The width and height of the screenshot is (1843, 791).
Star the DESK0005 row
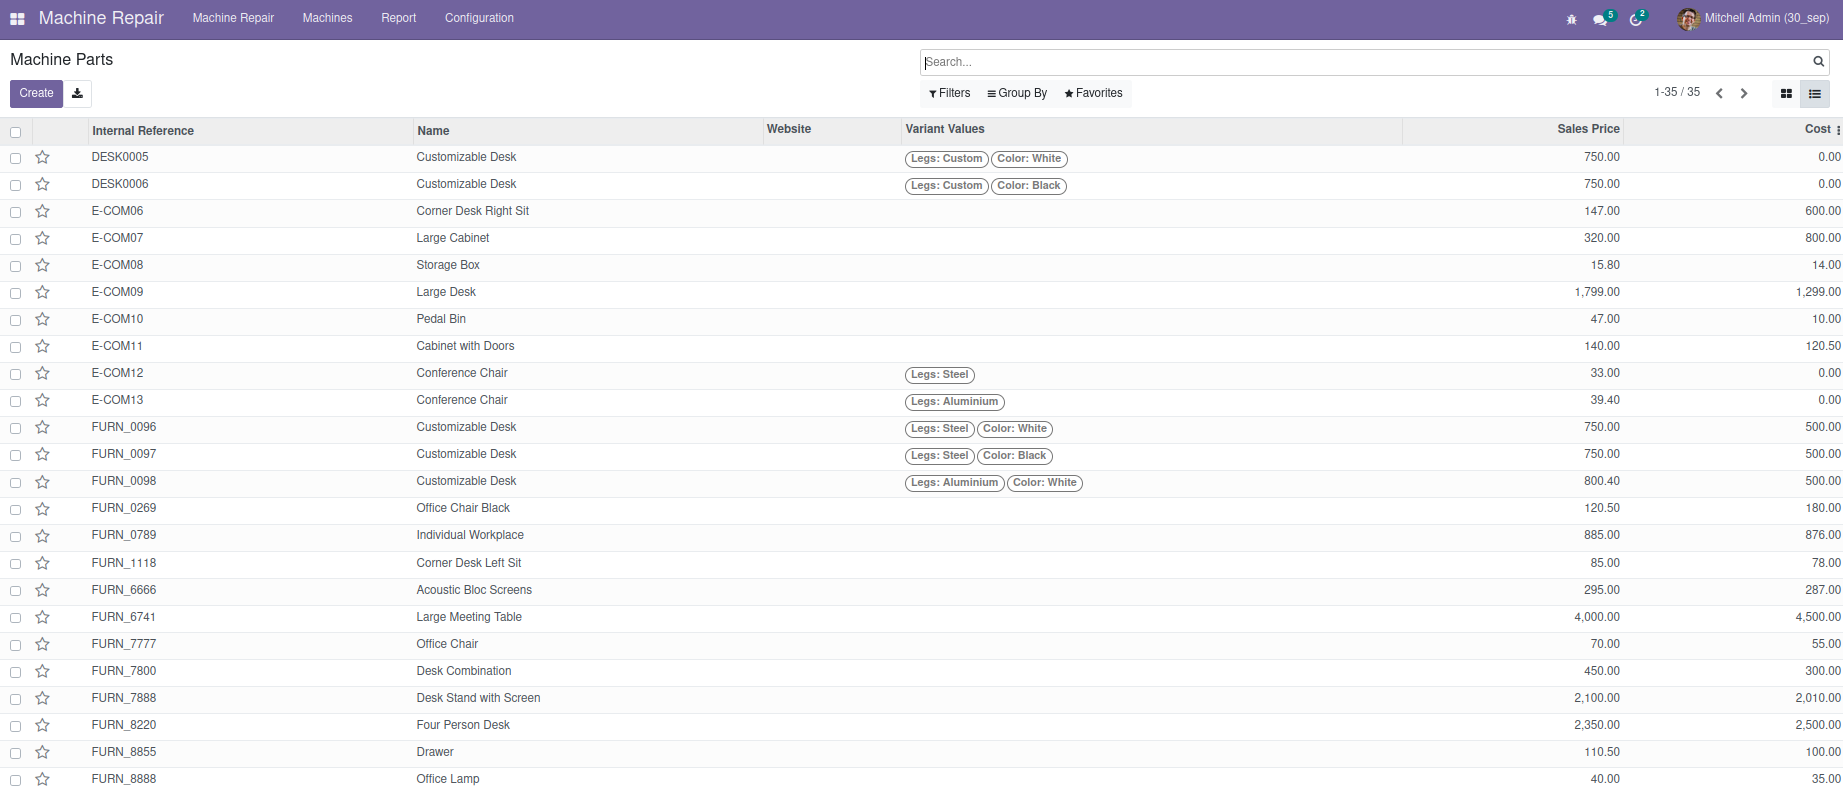tap(42, 157)
